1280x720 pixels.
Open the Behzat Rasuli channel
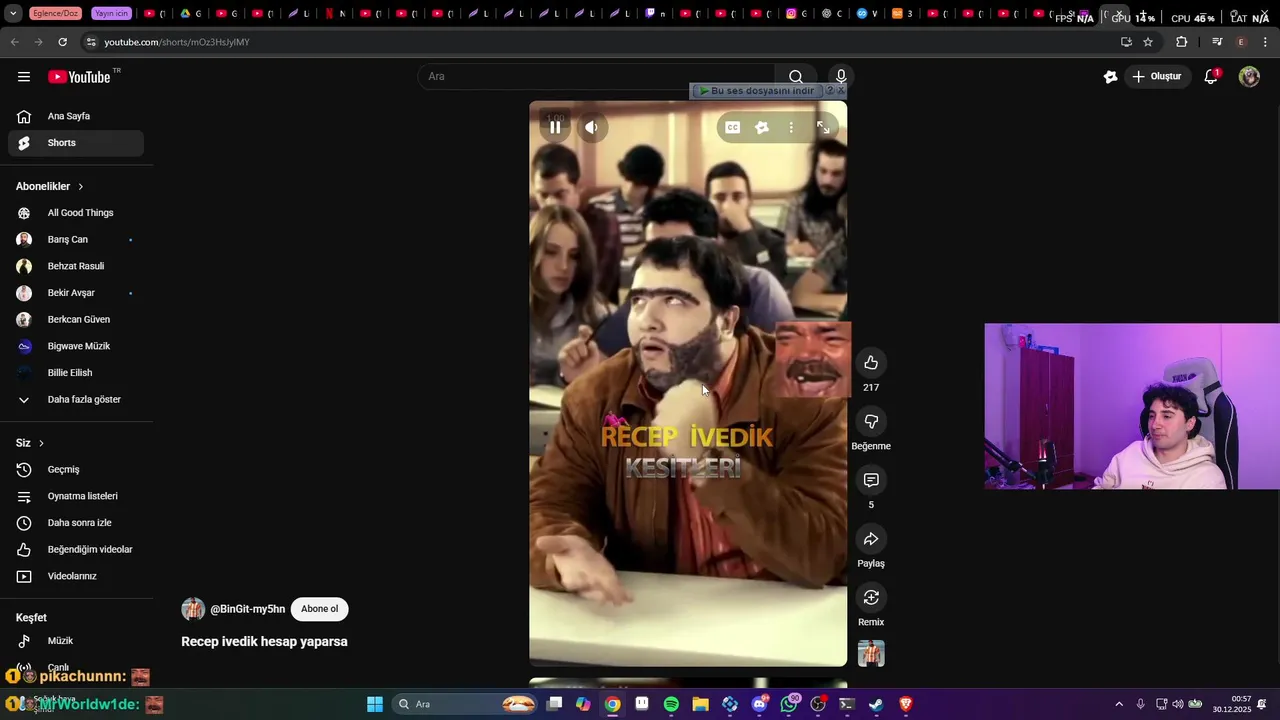(76, 266)
